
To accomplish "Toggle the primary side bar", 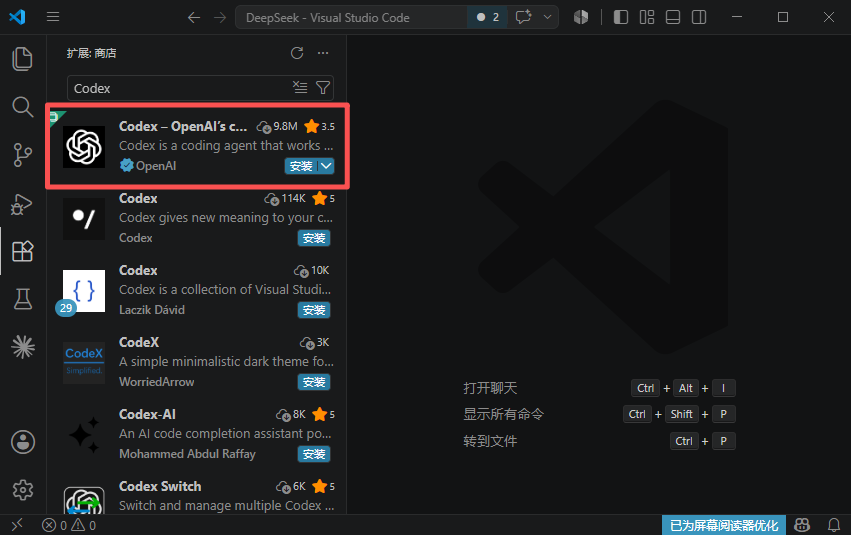I will [620, 17].
